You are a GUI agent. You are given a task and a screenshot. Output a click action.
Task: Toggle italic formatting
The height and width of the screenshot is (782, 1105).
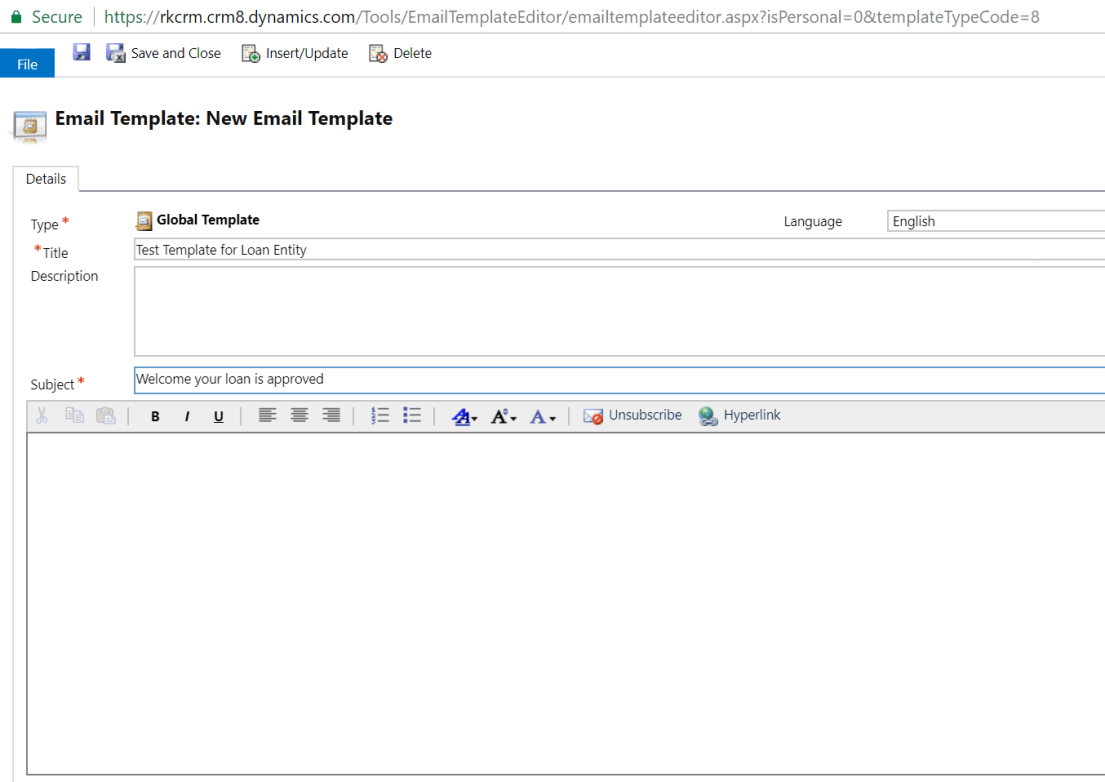click(x=187, y=417)
